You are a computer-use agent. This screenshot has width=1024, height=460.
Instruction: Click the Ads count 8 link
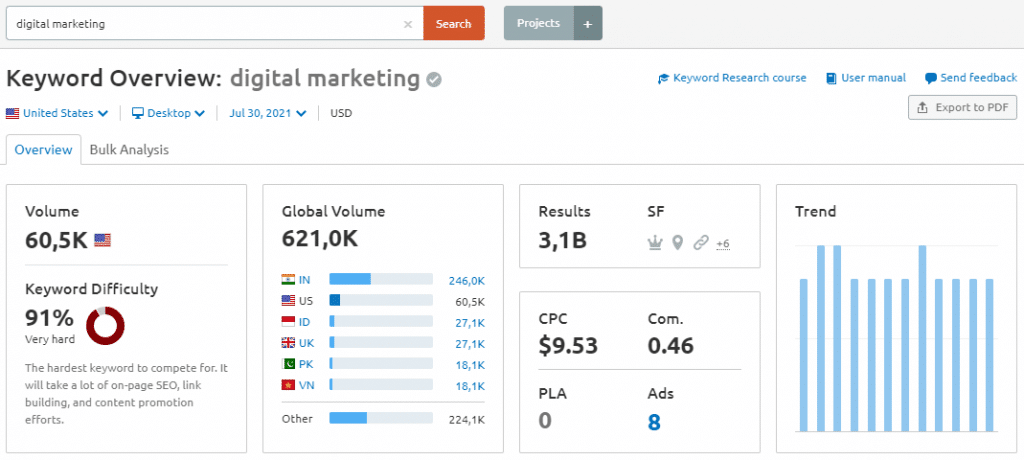pyautogui.click(x=654, y=421)
